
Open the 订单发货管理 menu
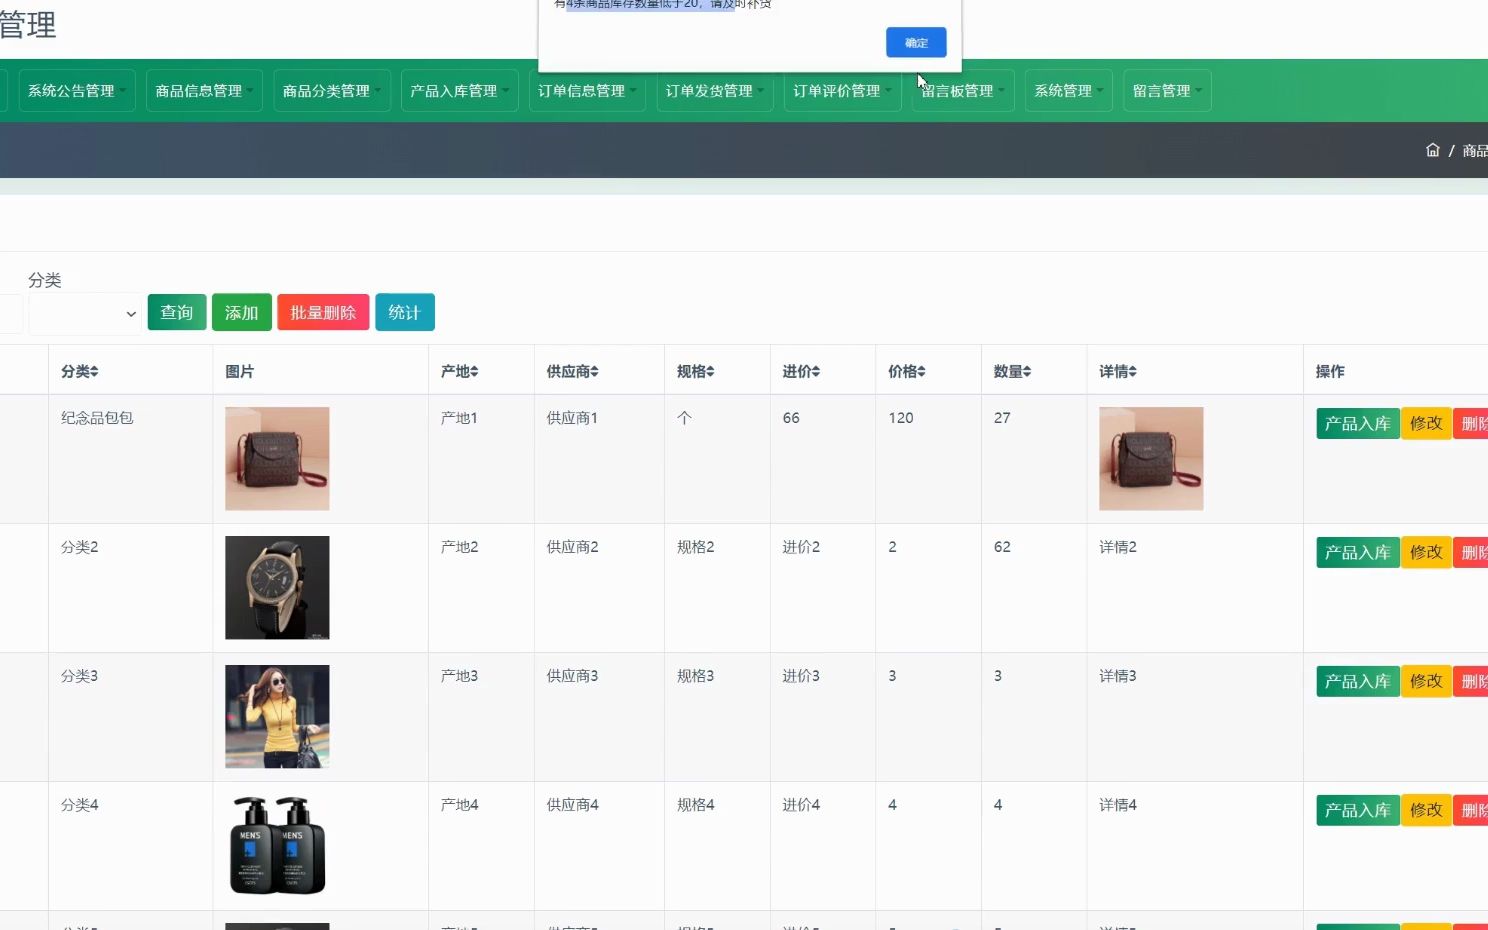point(714,90)
